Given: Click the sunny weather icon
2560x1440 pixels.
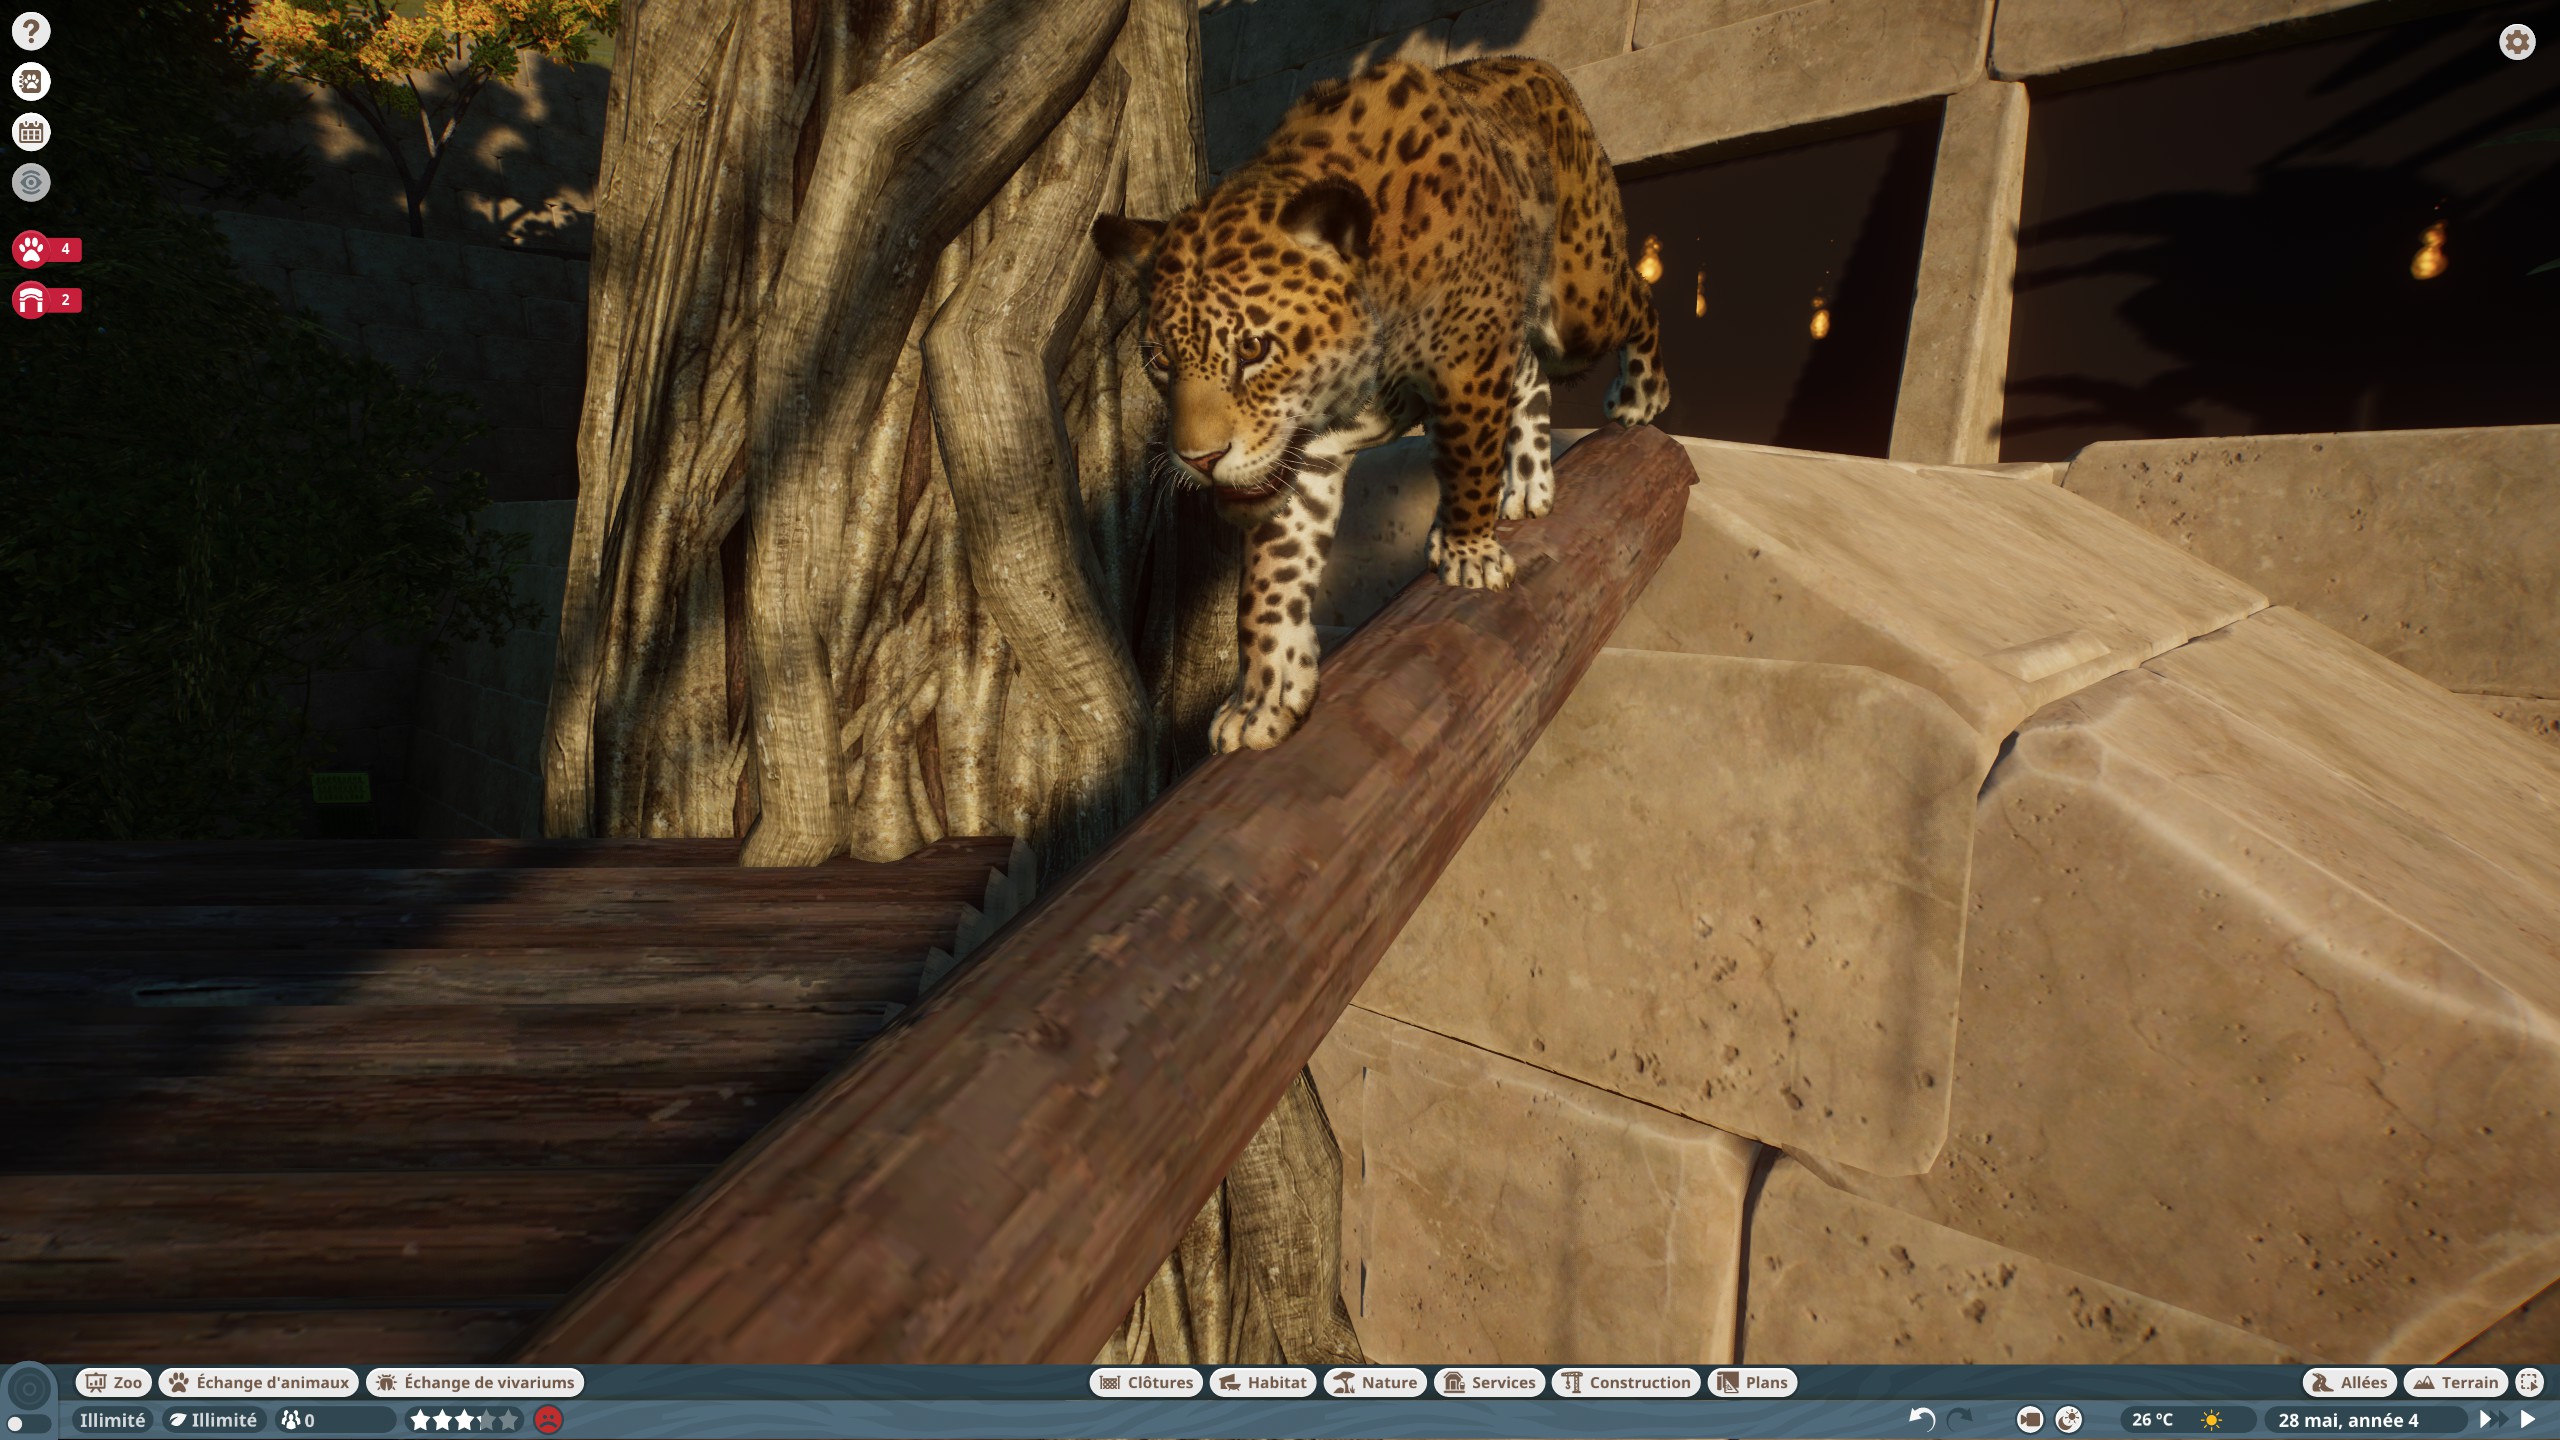Looking at the screenshot, I should (2211, 1420).
